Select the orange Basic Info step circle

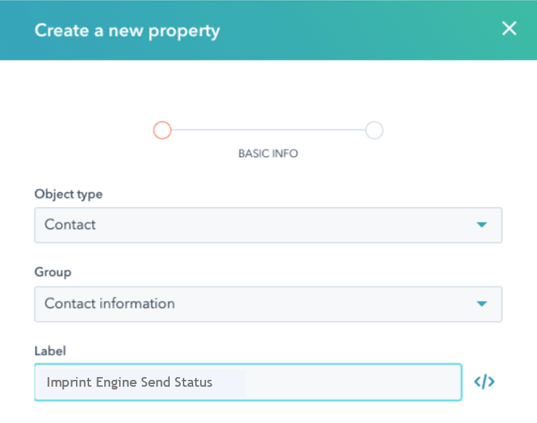[162, 130]
